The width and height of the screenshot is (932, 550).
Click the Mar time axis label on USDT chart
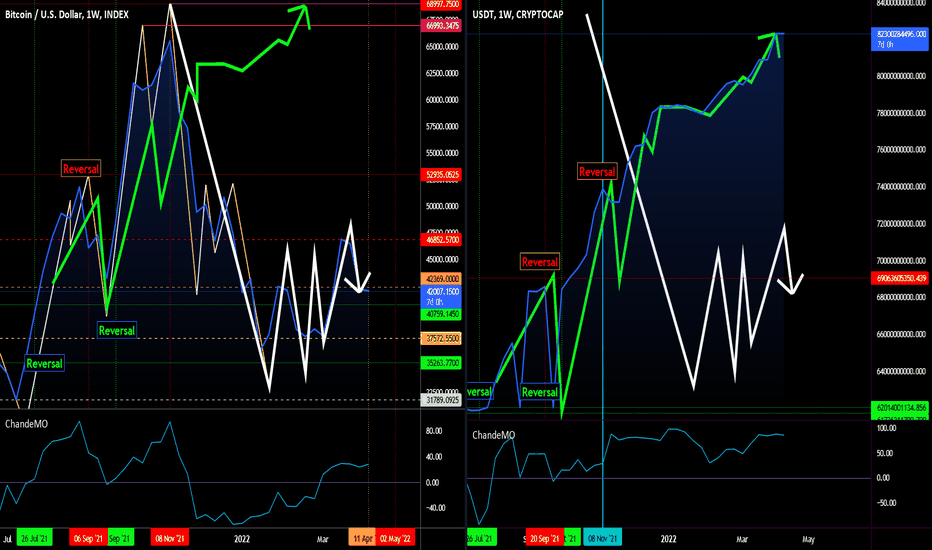tap(742, 539)
